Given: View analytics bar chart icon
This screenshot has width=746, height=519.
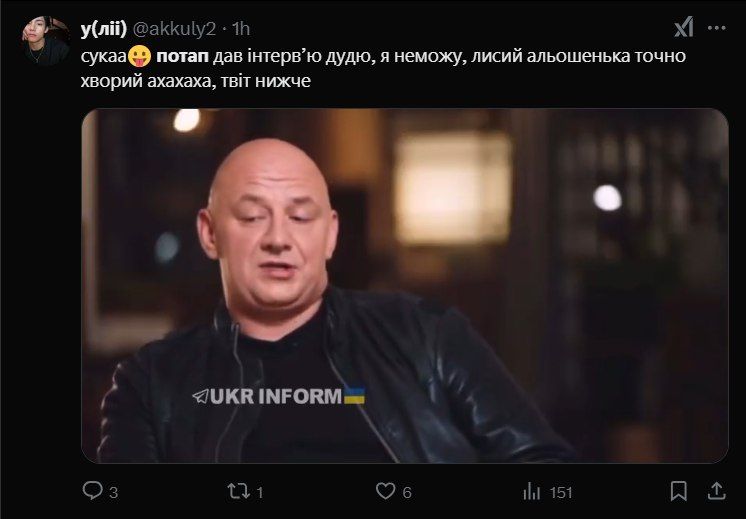Looking at the screenshot, I should point(531,491).
